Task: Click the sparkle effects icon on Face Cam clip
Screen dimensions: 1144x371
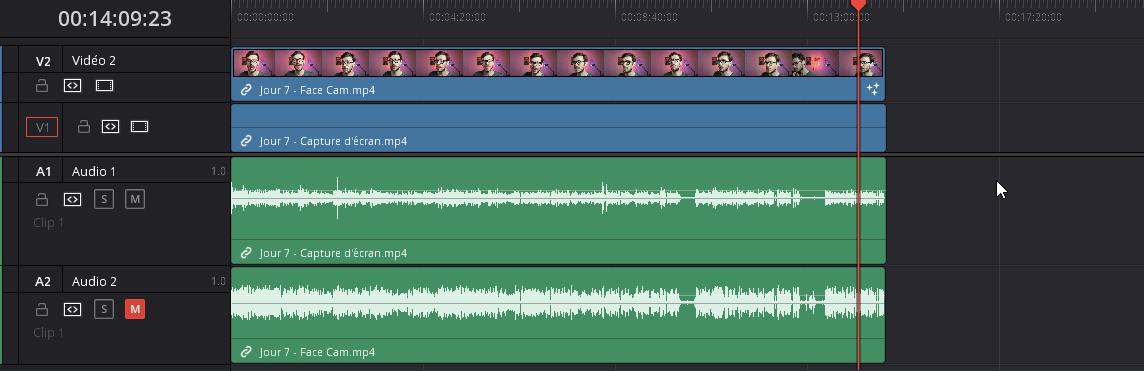Action: click(873, 90)
